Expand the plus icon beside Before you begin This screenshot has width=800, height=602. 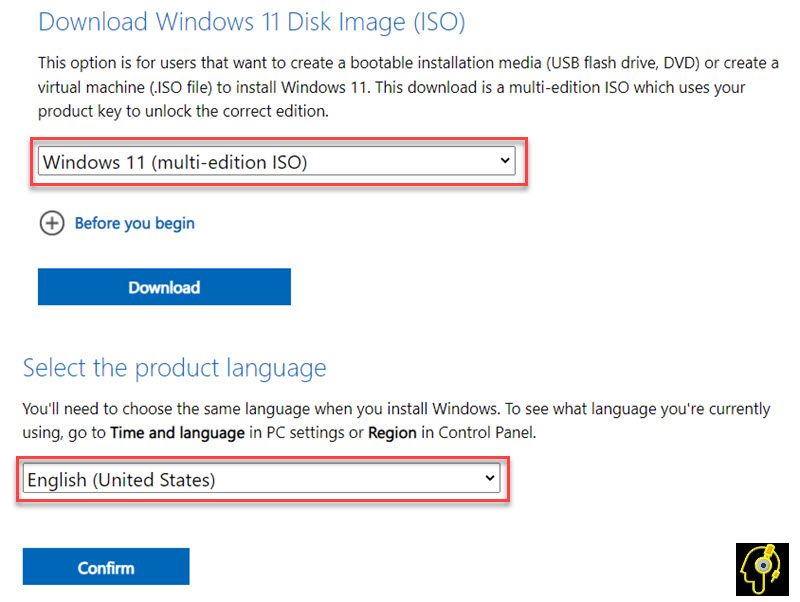(52, 223)
